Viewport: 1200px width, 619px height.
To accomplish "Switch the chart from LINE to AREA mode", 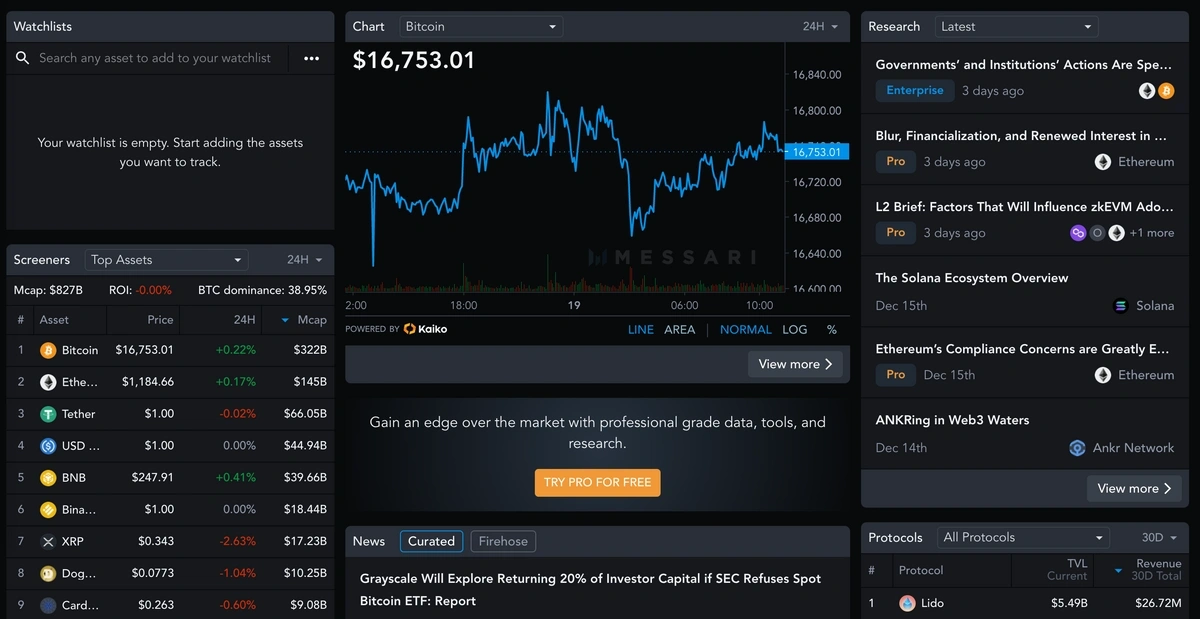I will [680, 328].
